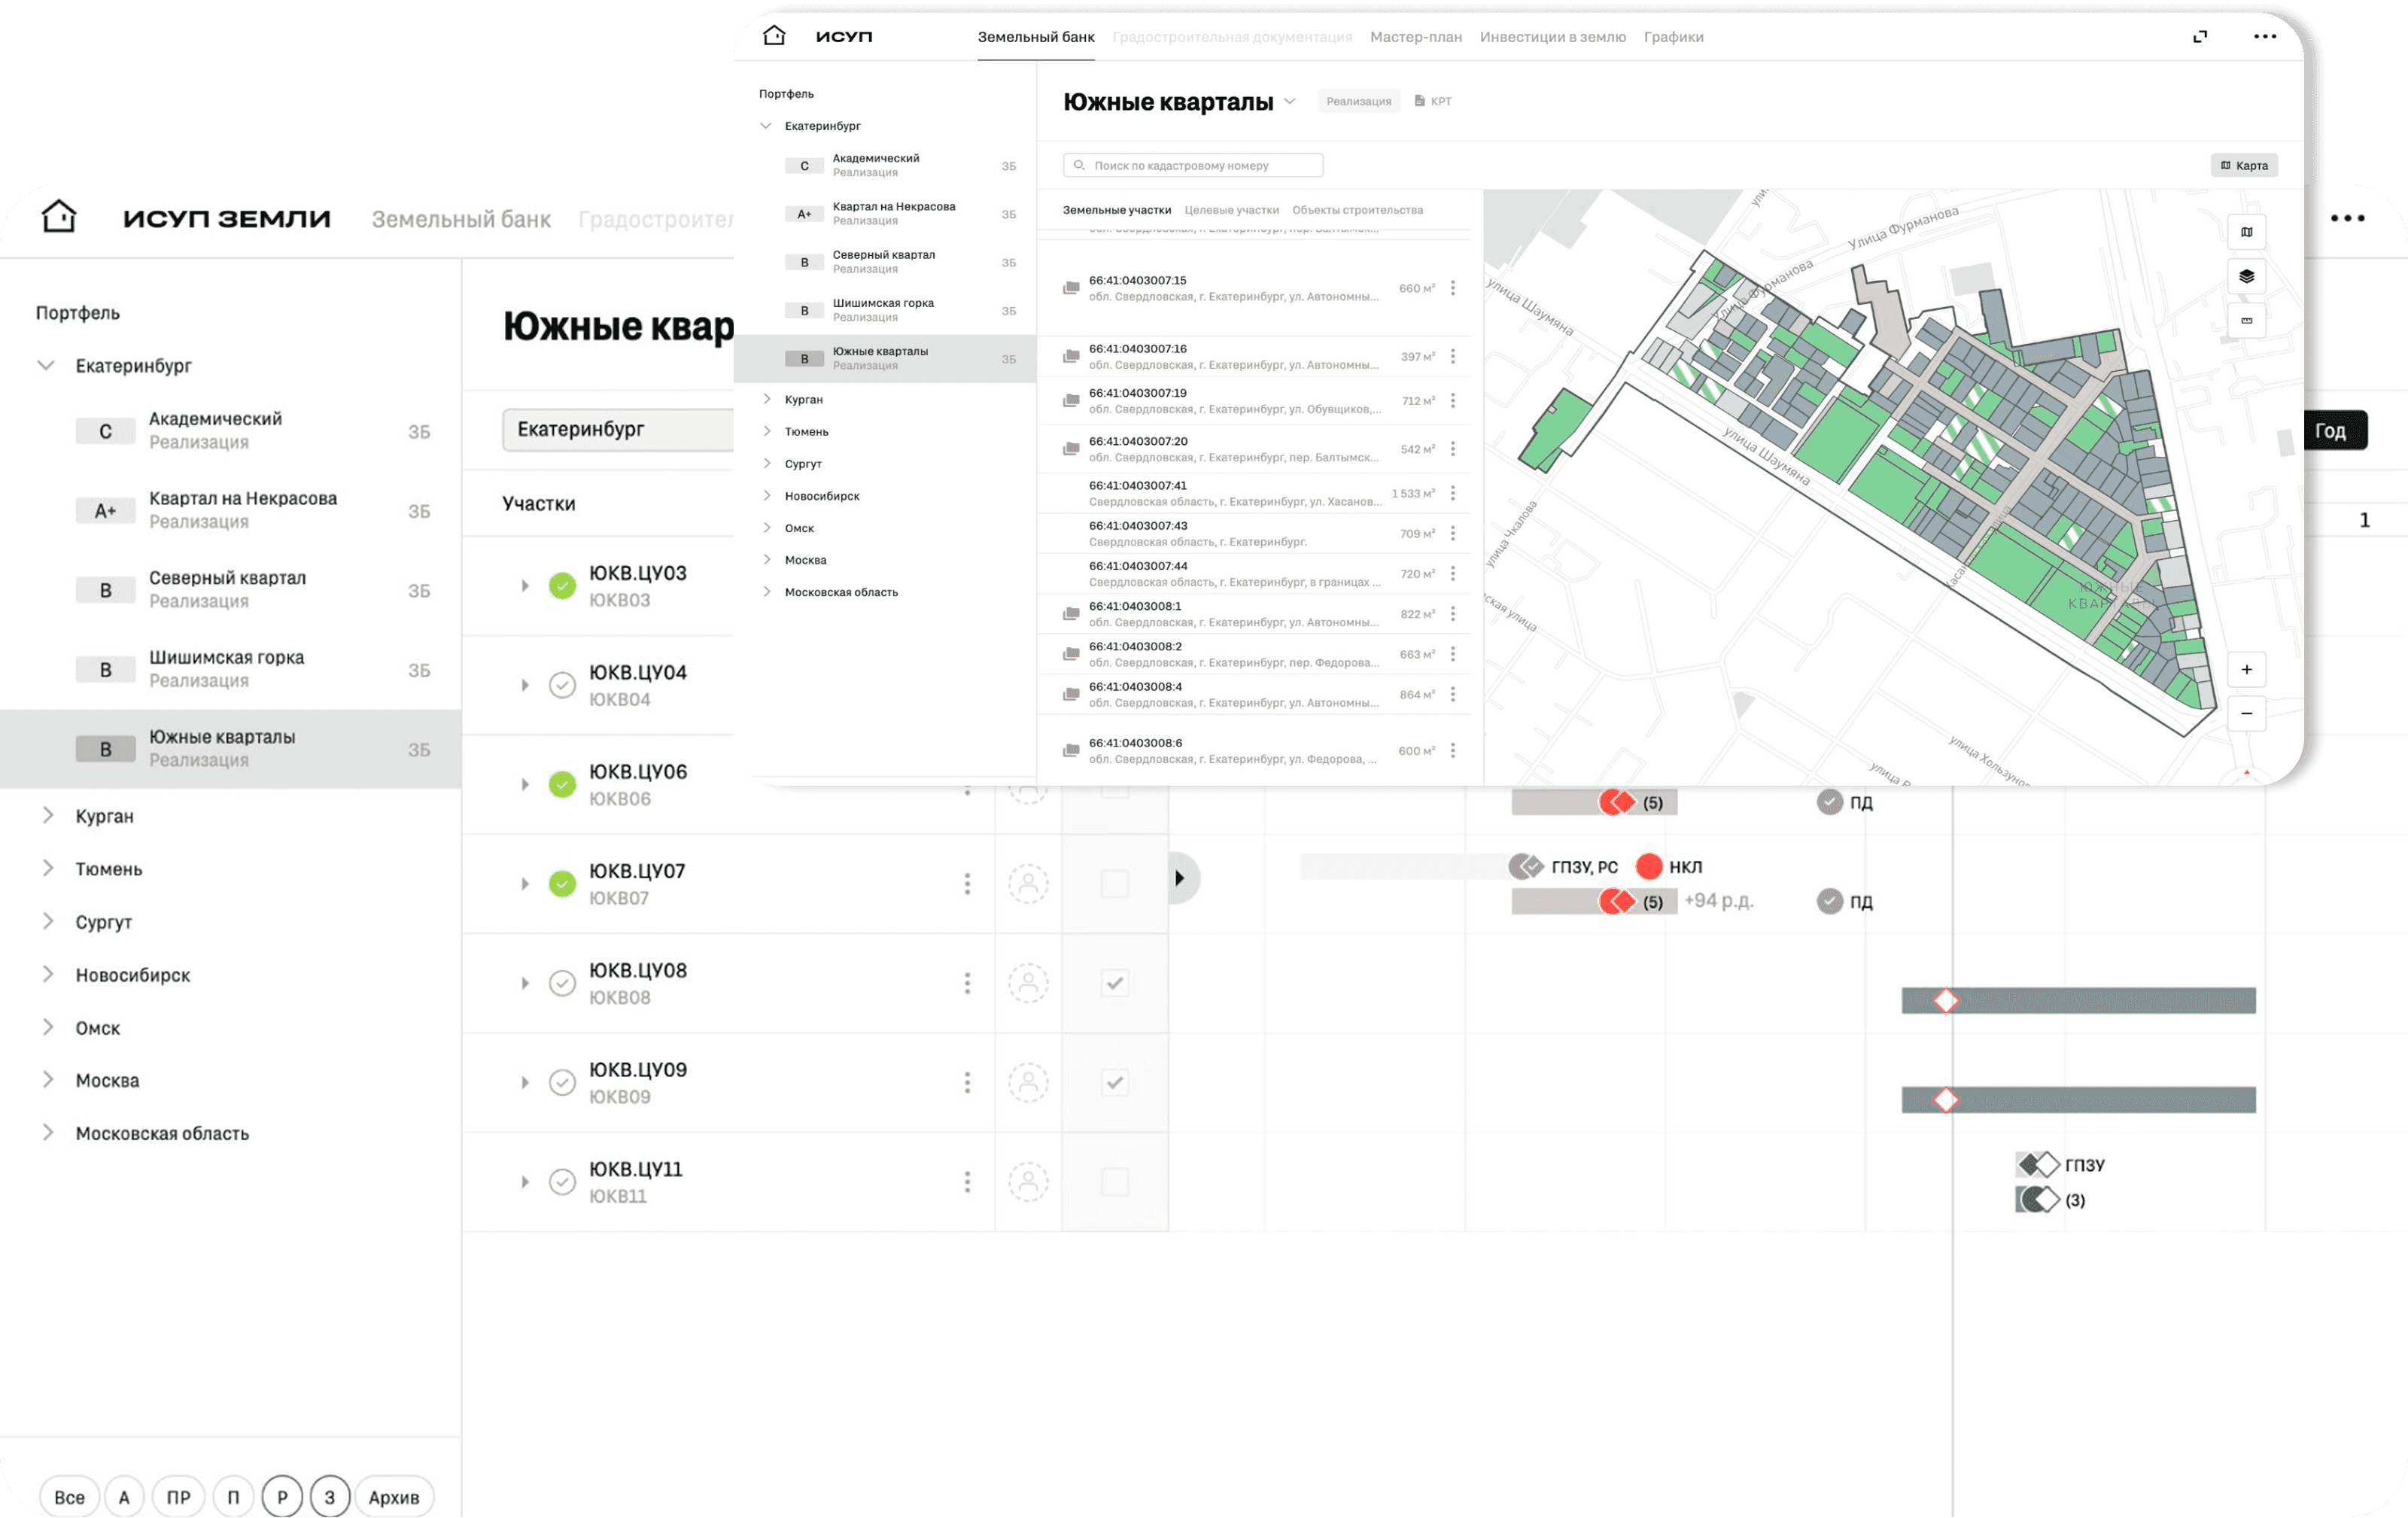The height and width of the screenshot is (1518, 2408).
Task: Click the green status check icon of ЮКВ.ЦУ03
Action: 562,586
